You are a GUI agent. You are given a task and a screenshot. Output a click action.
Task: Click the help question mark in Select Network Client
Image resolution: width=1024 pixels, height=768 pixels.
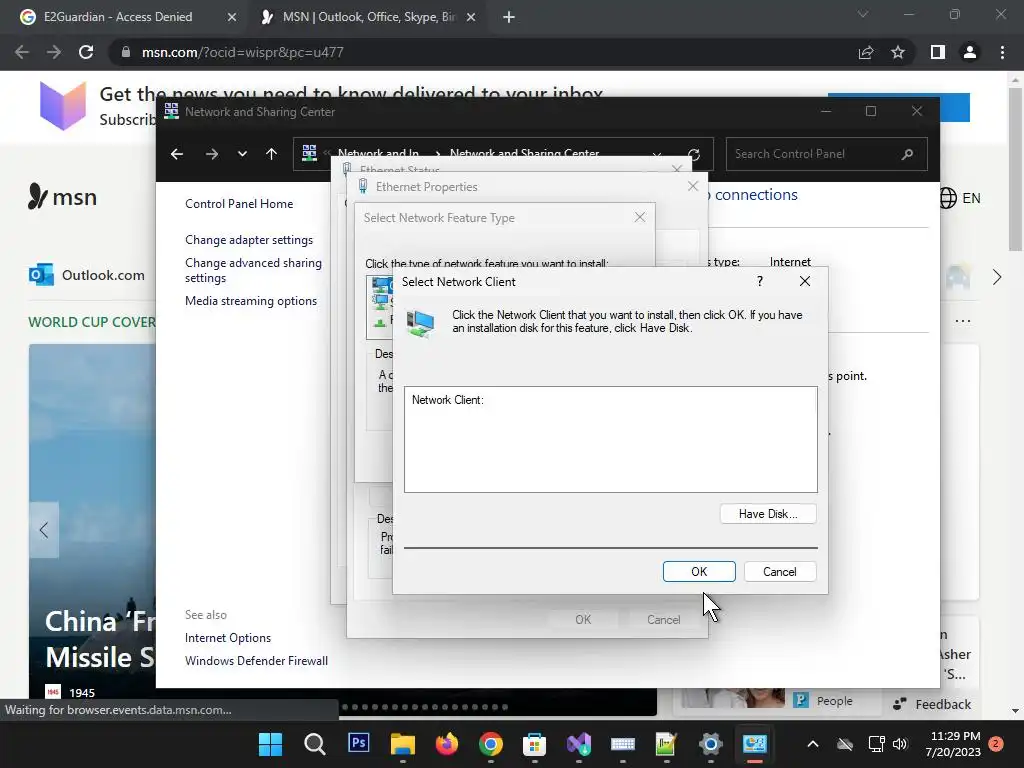click(x=760, y=281)
